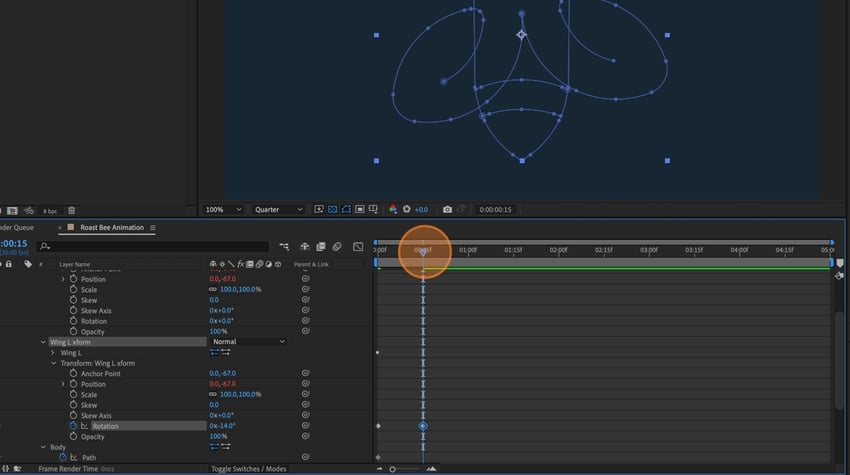
Task: Click Rotation keyframe at timeline start
Action: (378, 426)
